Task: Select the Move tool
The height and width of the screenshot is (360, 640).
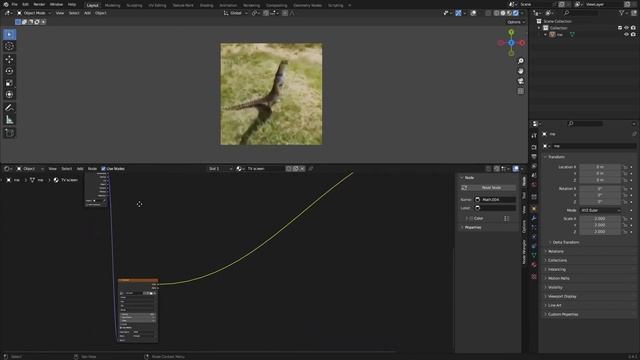Action: (x=9, y=59)
